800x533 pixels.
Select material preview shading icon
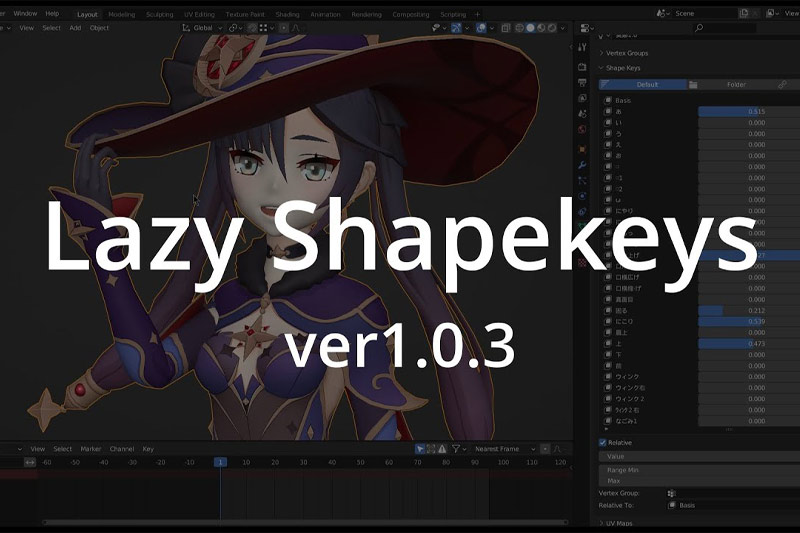pyautogui.click(x=541, y=28)
